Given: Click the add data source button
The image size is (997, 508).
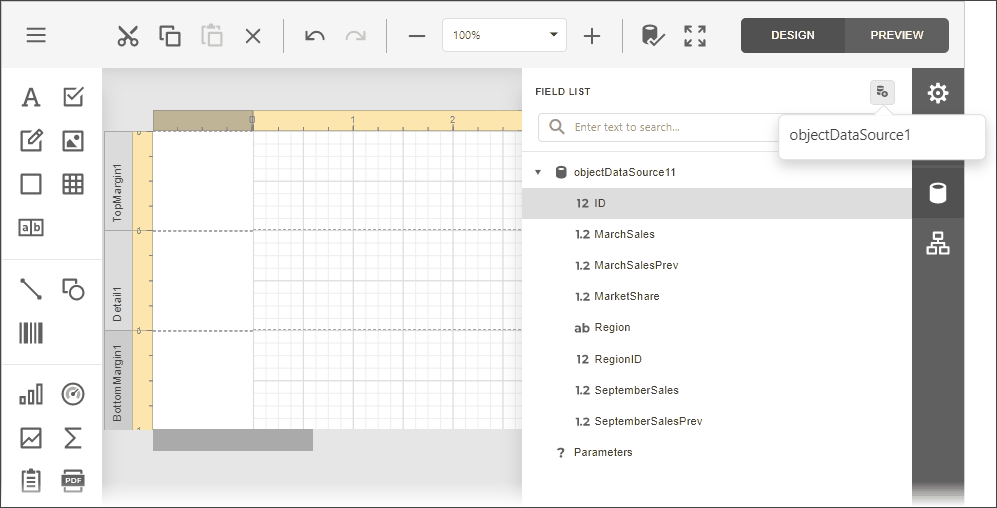Looking at the screenshot, I should (x=882, y=92).
